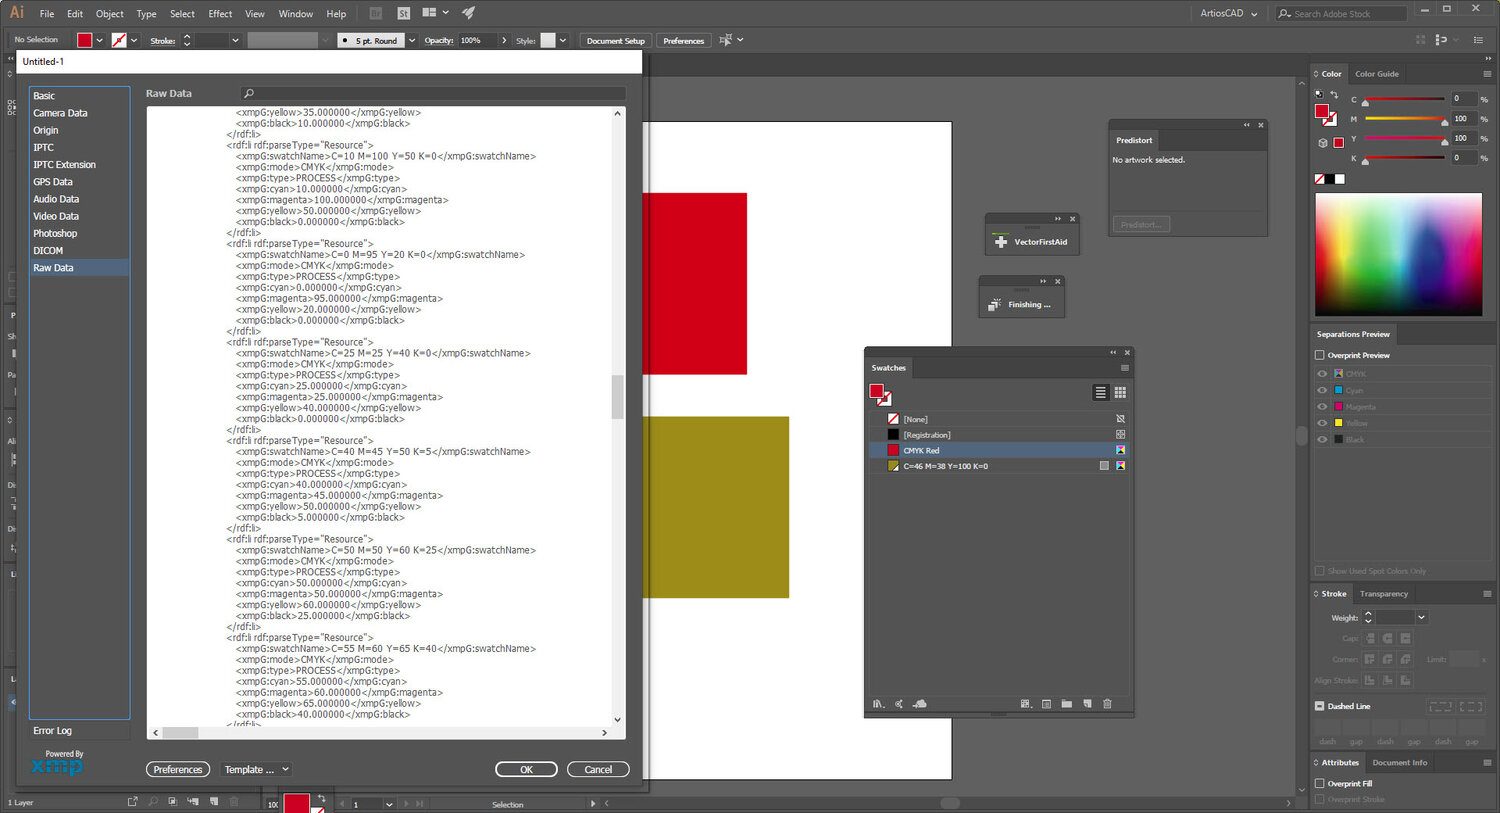Viewport: 1500px width, 813px height.
Task: Click the in-gamut red color box
Action: coord(1339,143)
